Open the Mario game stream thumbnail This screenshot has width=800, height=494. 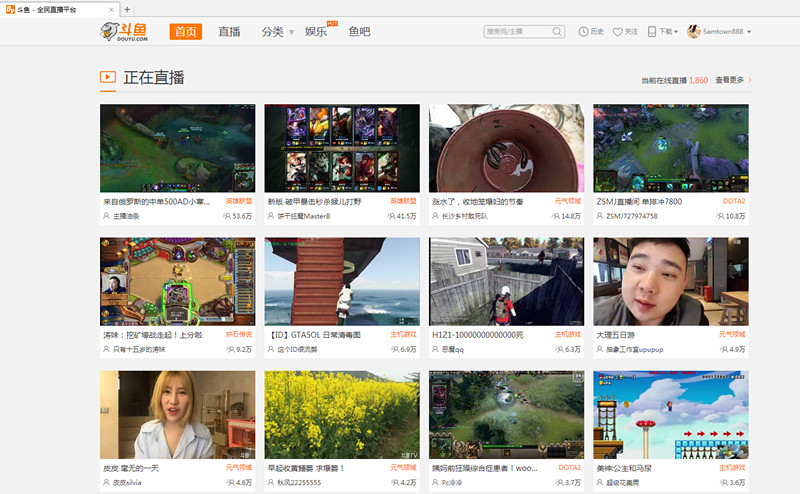(x=671, y=414)
